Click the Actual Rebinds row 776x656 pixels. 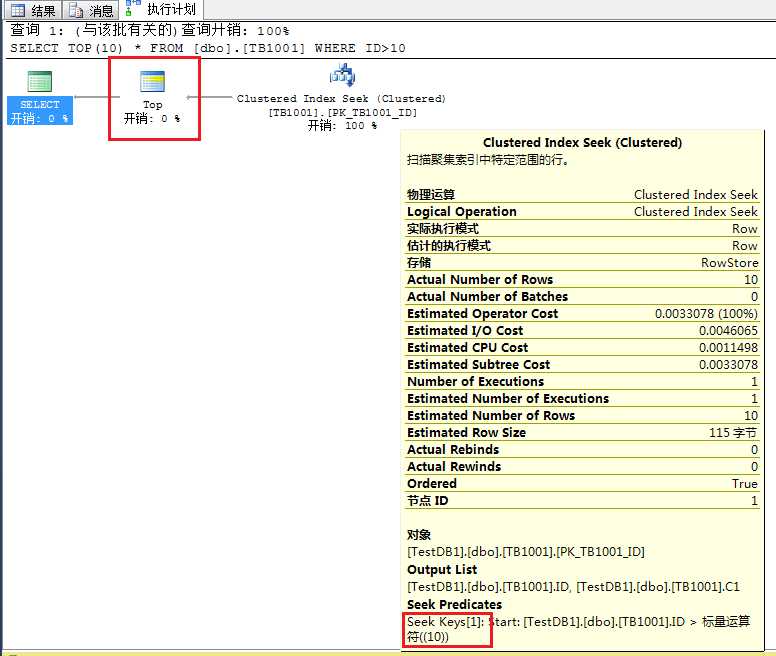point(582,449)
